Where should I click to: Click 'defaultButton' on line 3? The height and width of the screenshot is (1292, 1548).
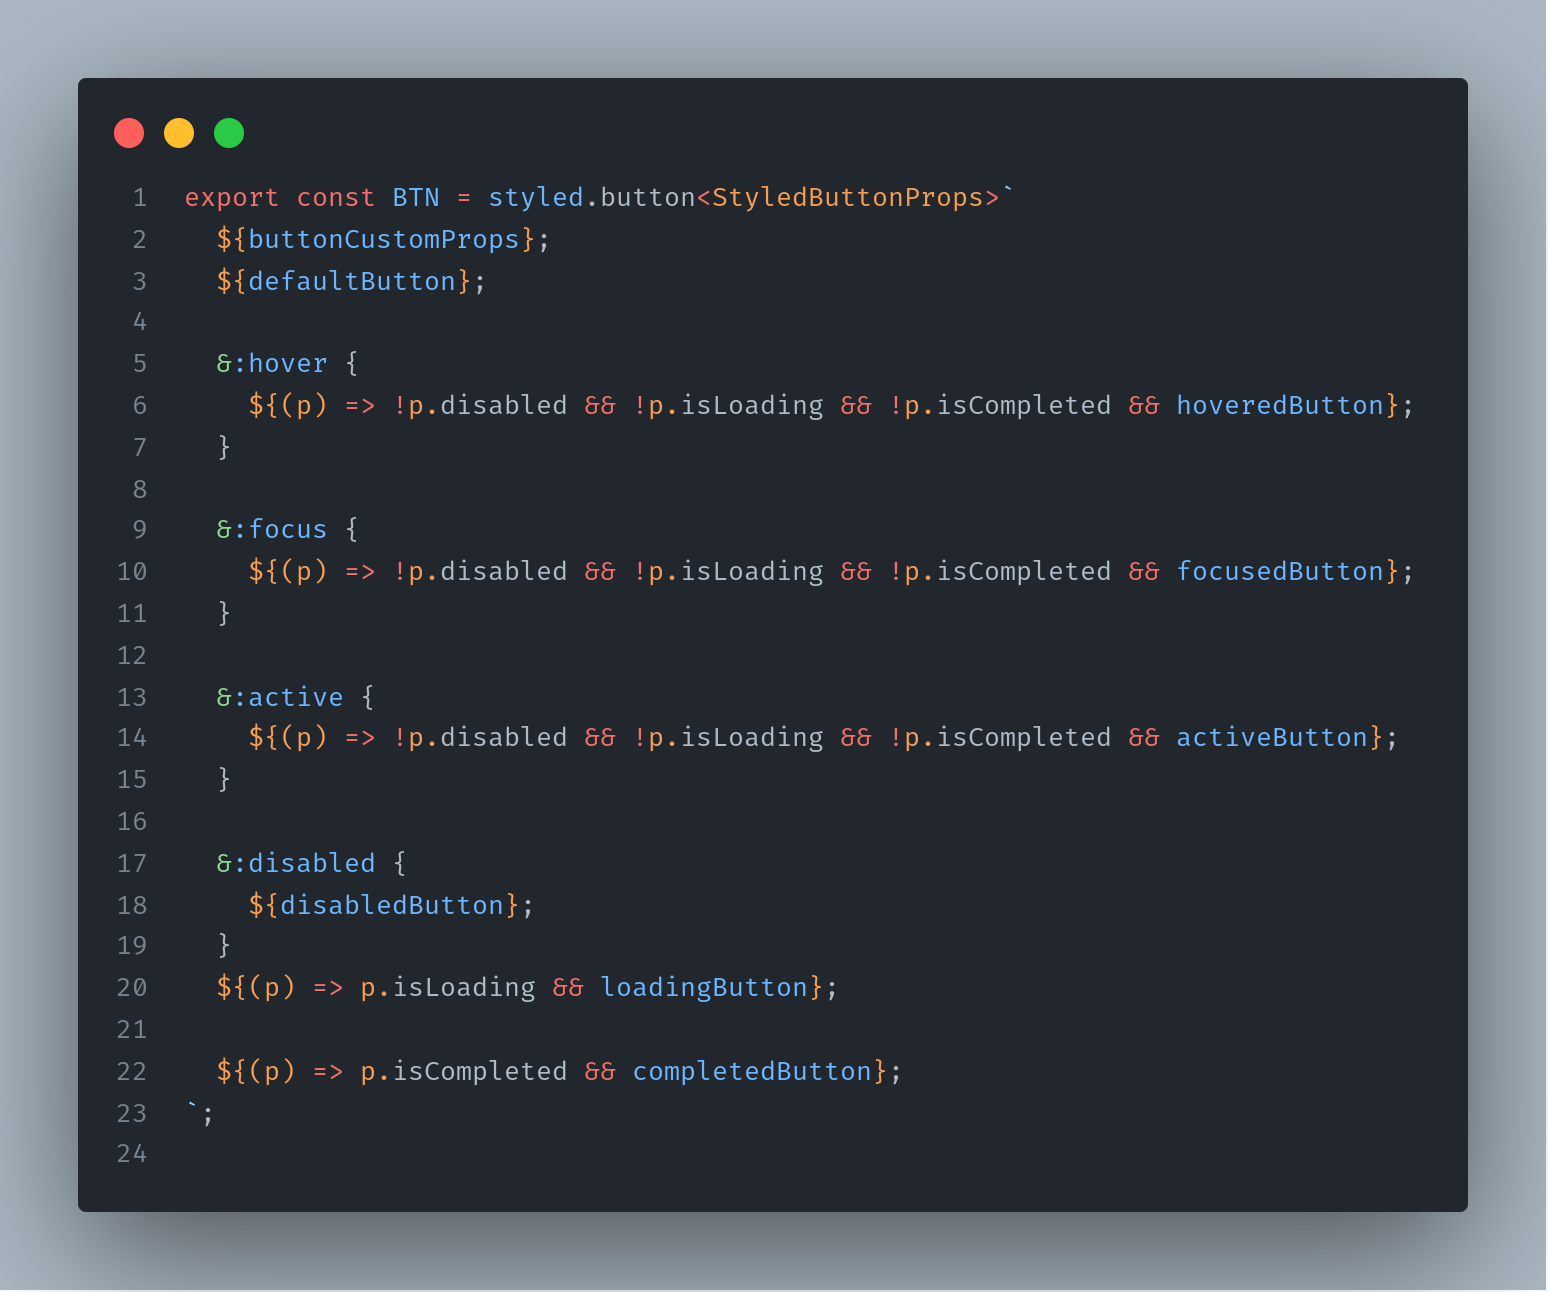tap(352, 282)
